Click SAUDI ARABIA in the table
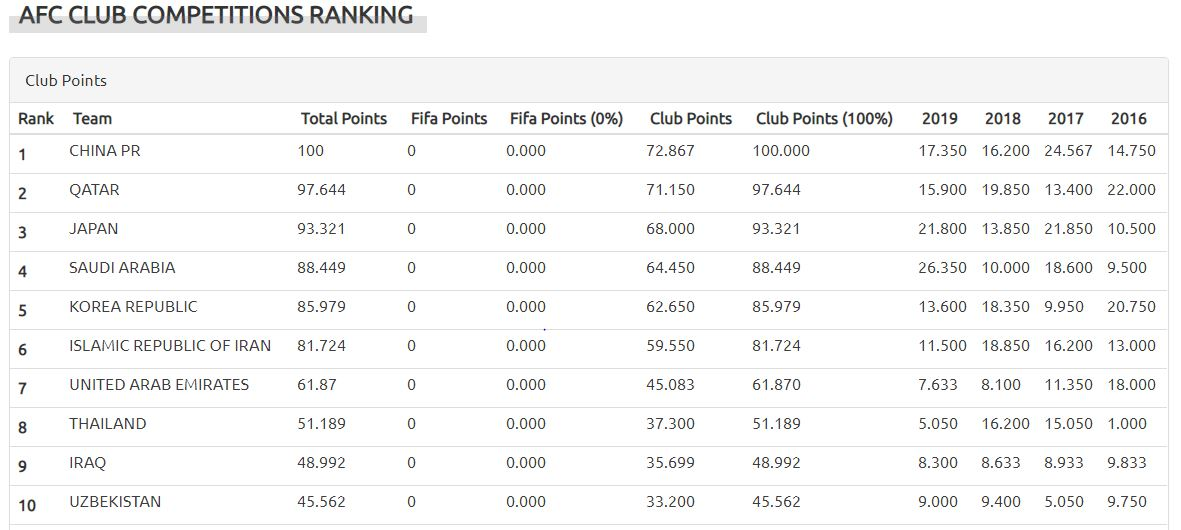 click(x=122, y=268)
